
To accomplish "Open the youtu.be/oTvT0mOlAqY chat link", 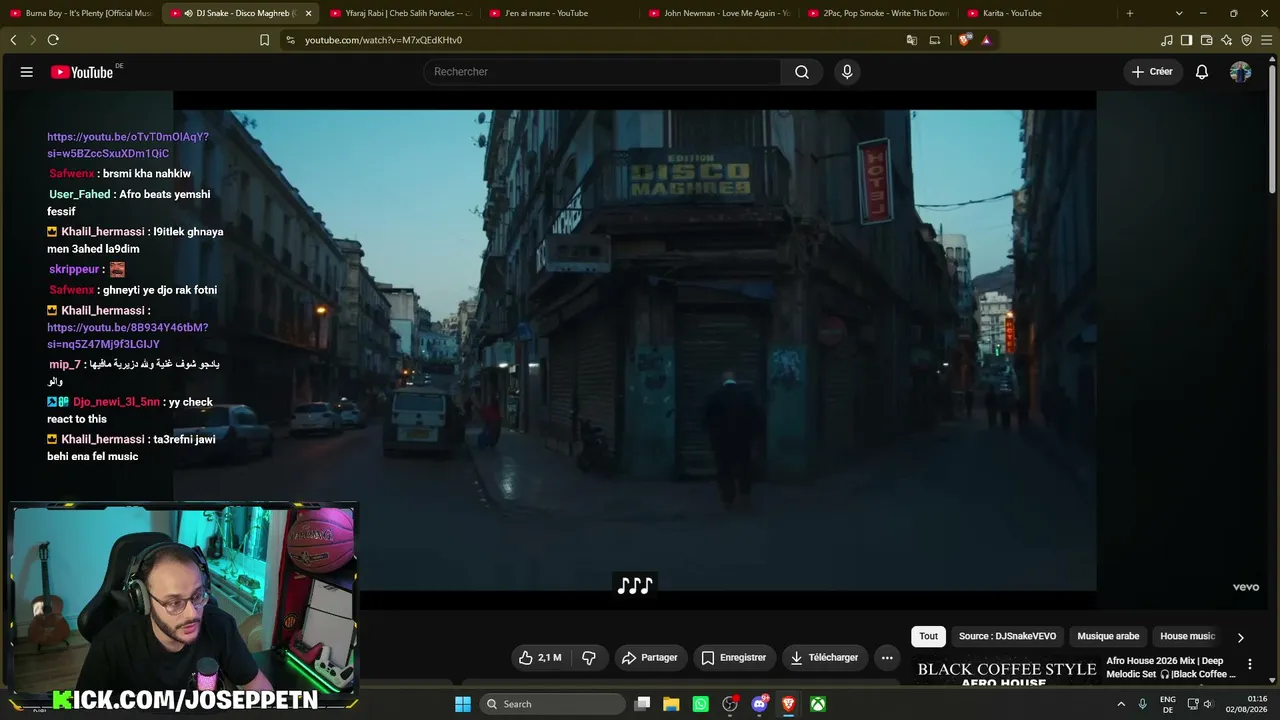I will point(128,145).
